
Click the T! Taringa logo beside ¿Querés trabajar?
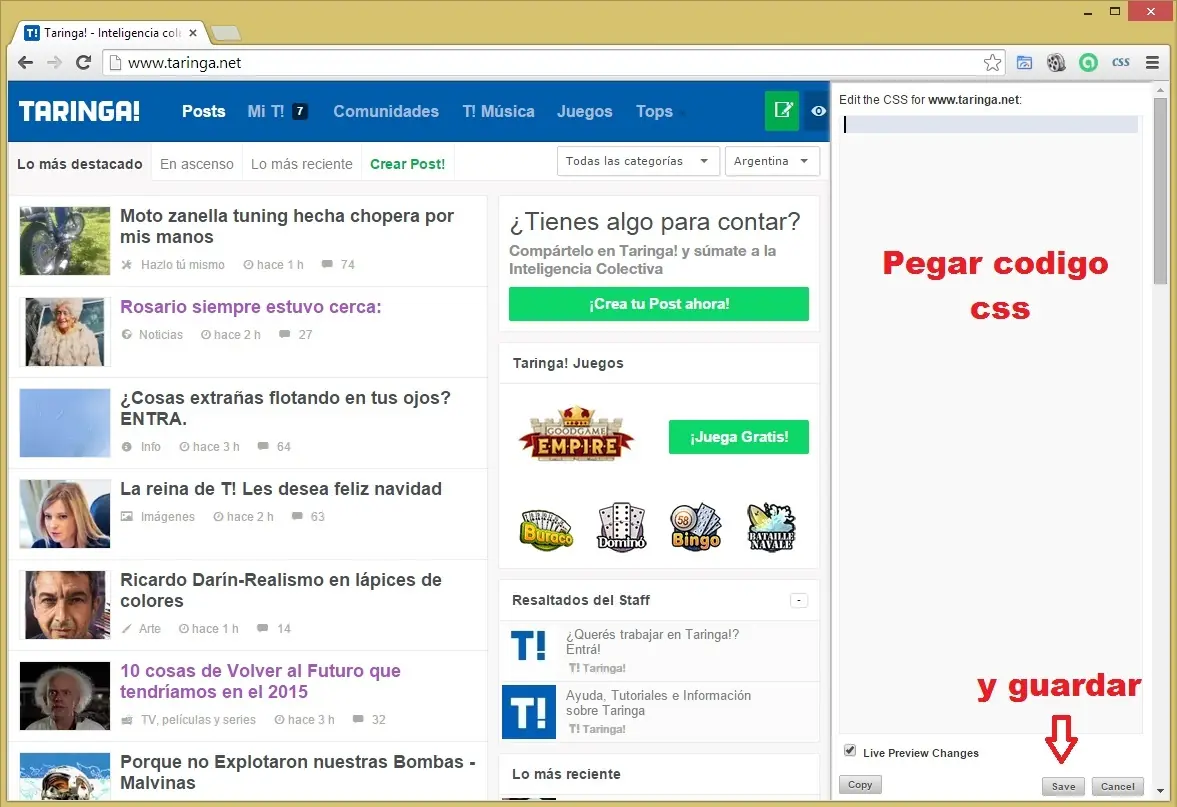pyautogui.click(x=528, y=646)
